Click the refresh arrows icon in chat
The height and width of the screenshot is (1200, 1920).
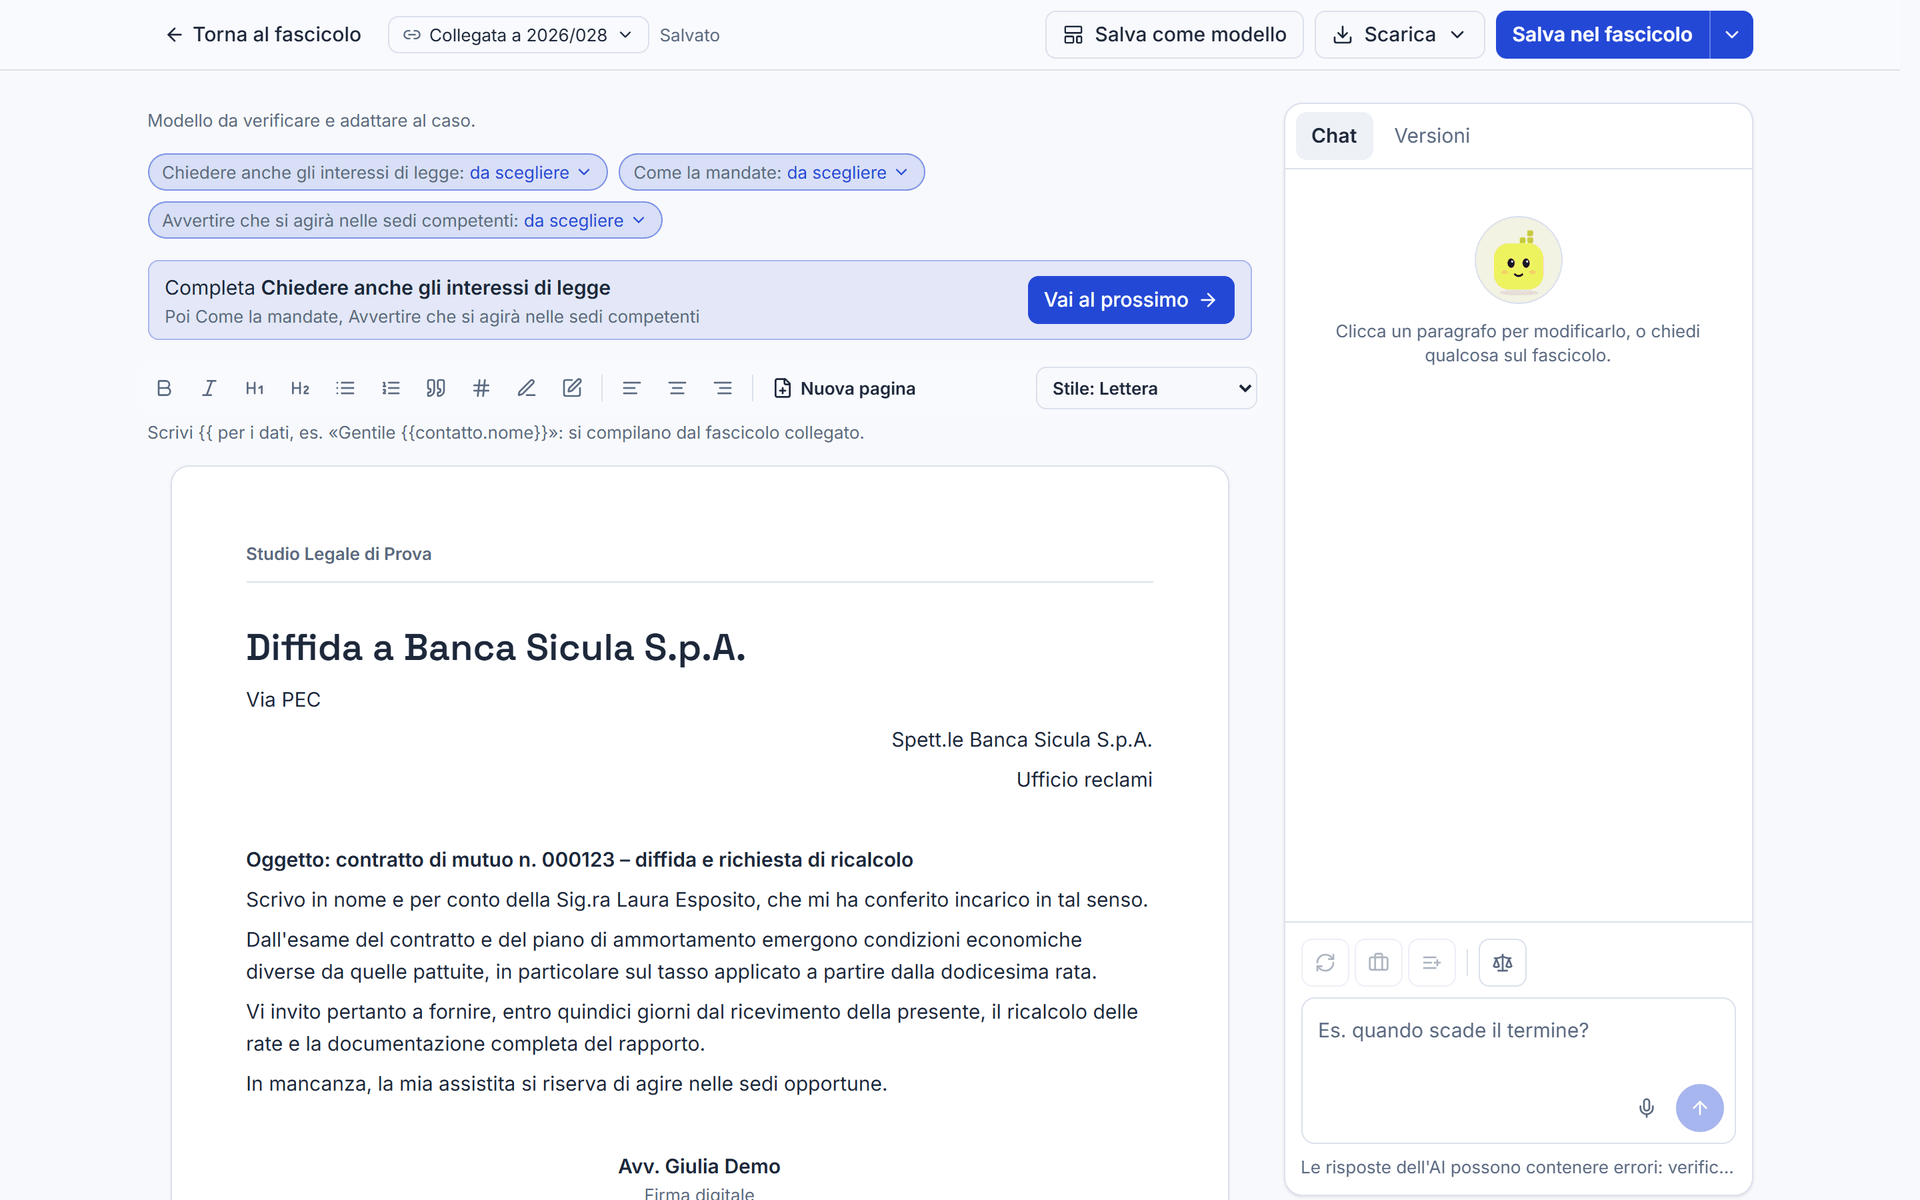pos(1325,963)
